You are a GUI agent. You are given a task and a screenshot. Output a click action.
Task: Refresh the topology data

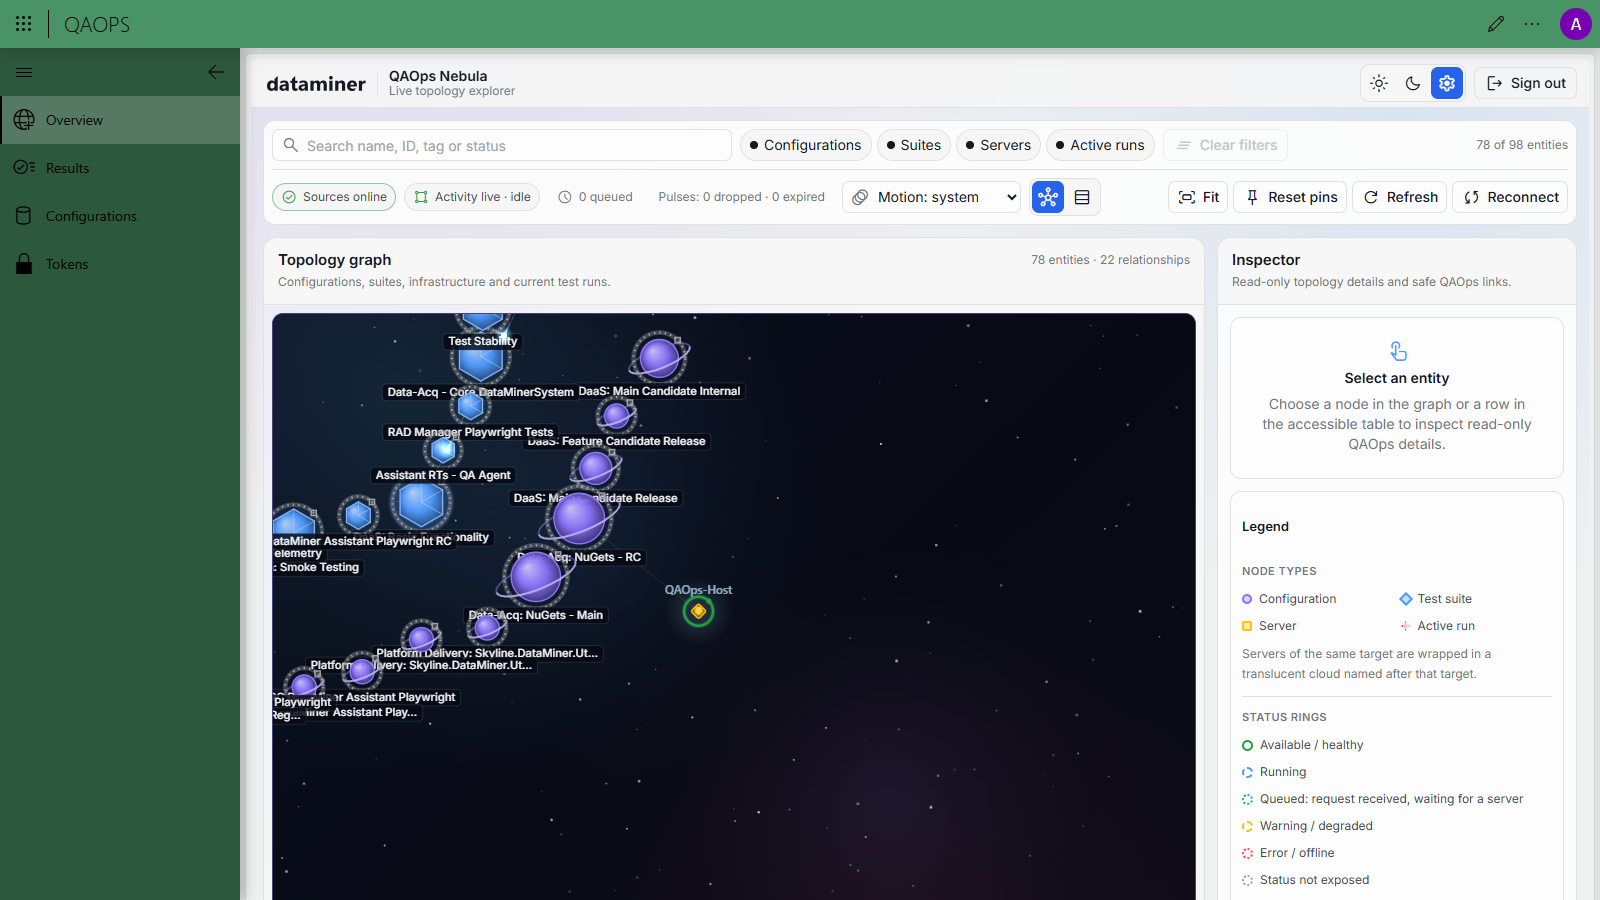point(1400,197)
